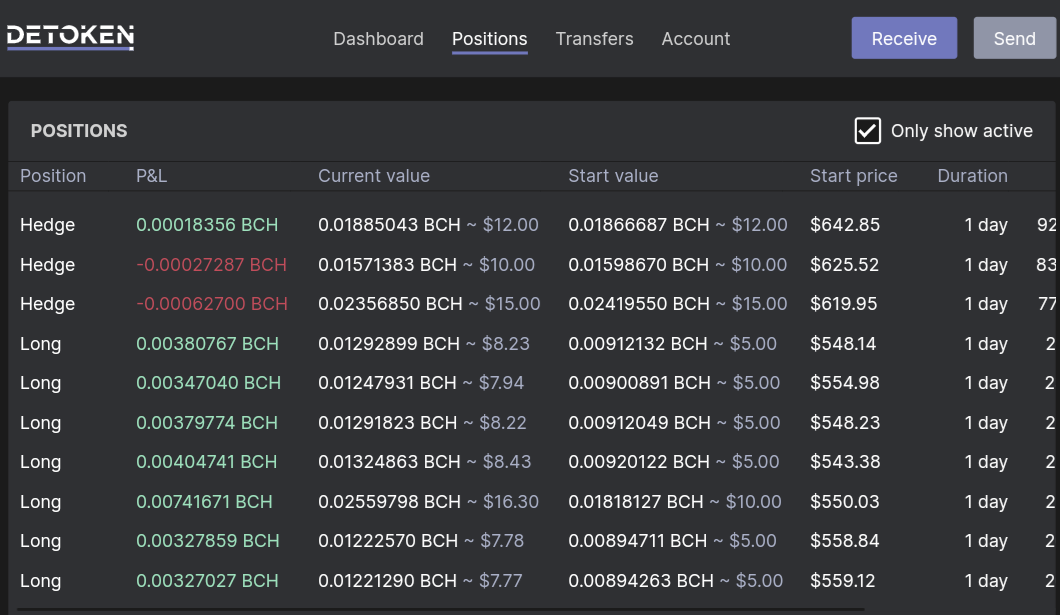Screen dimensions: 1060x615
Task: Select P&L 0.00327859 BCH cell
Action: pyautogui.click(x=208, y=541)
